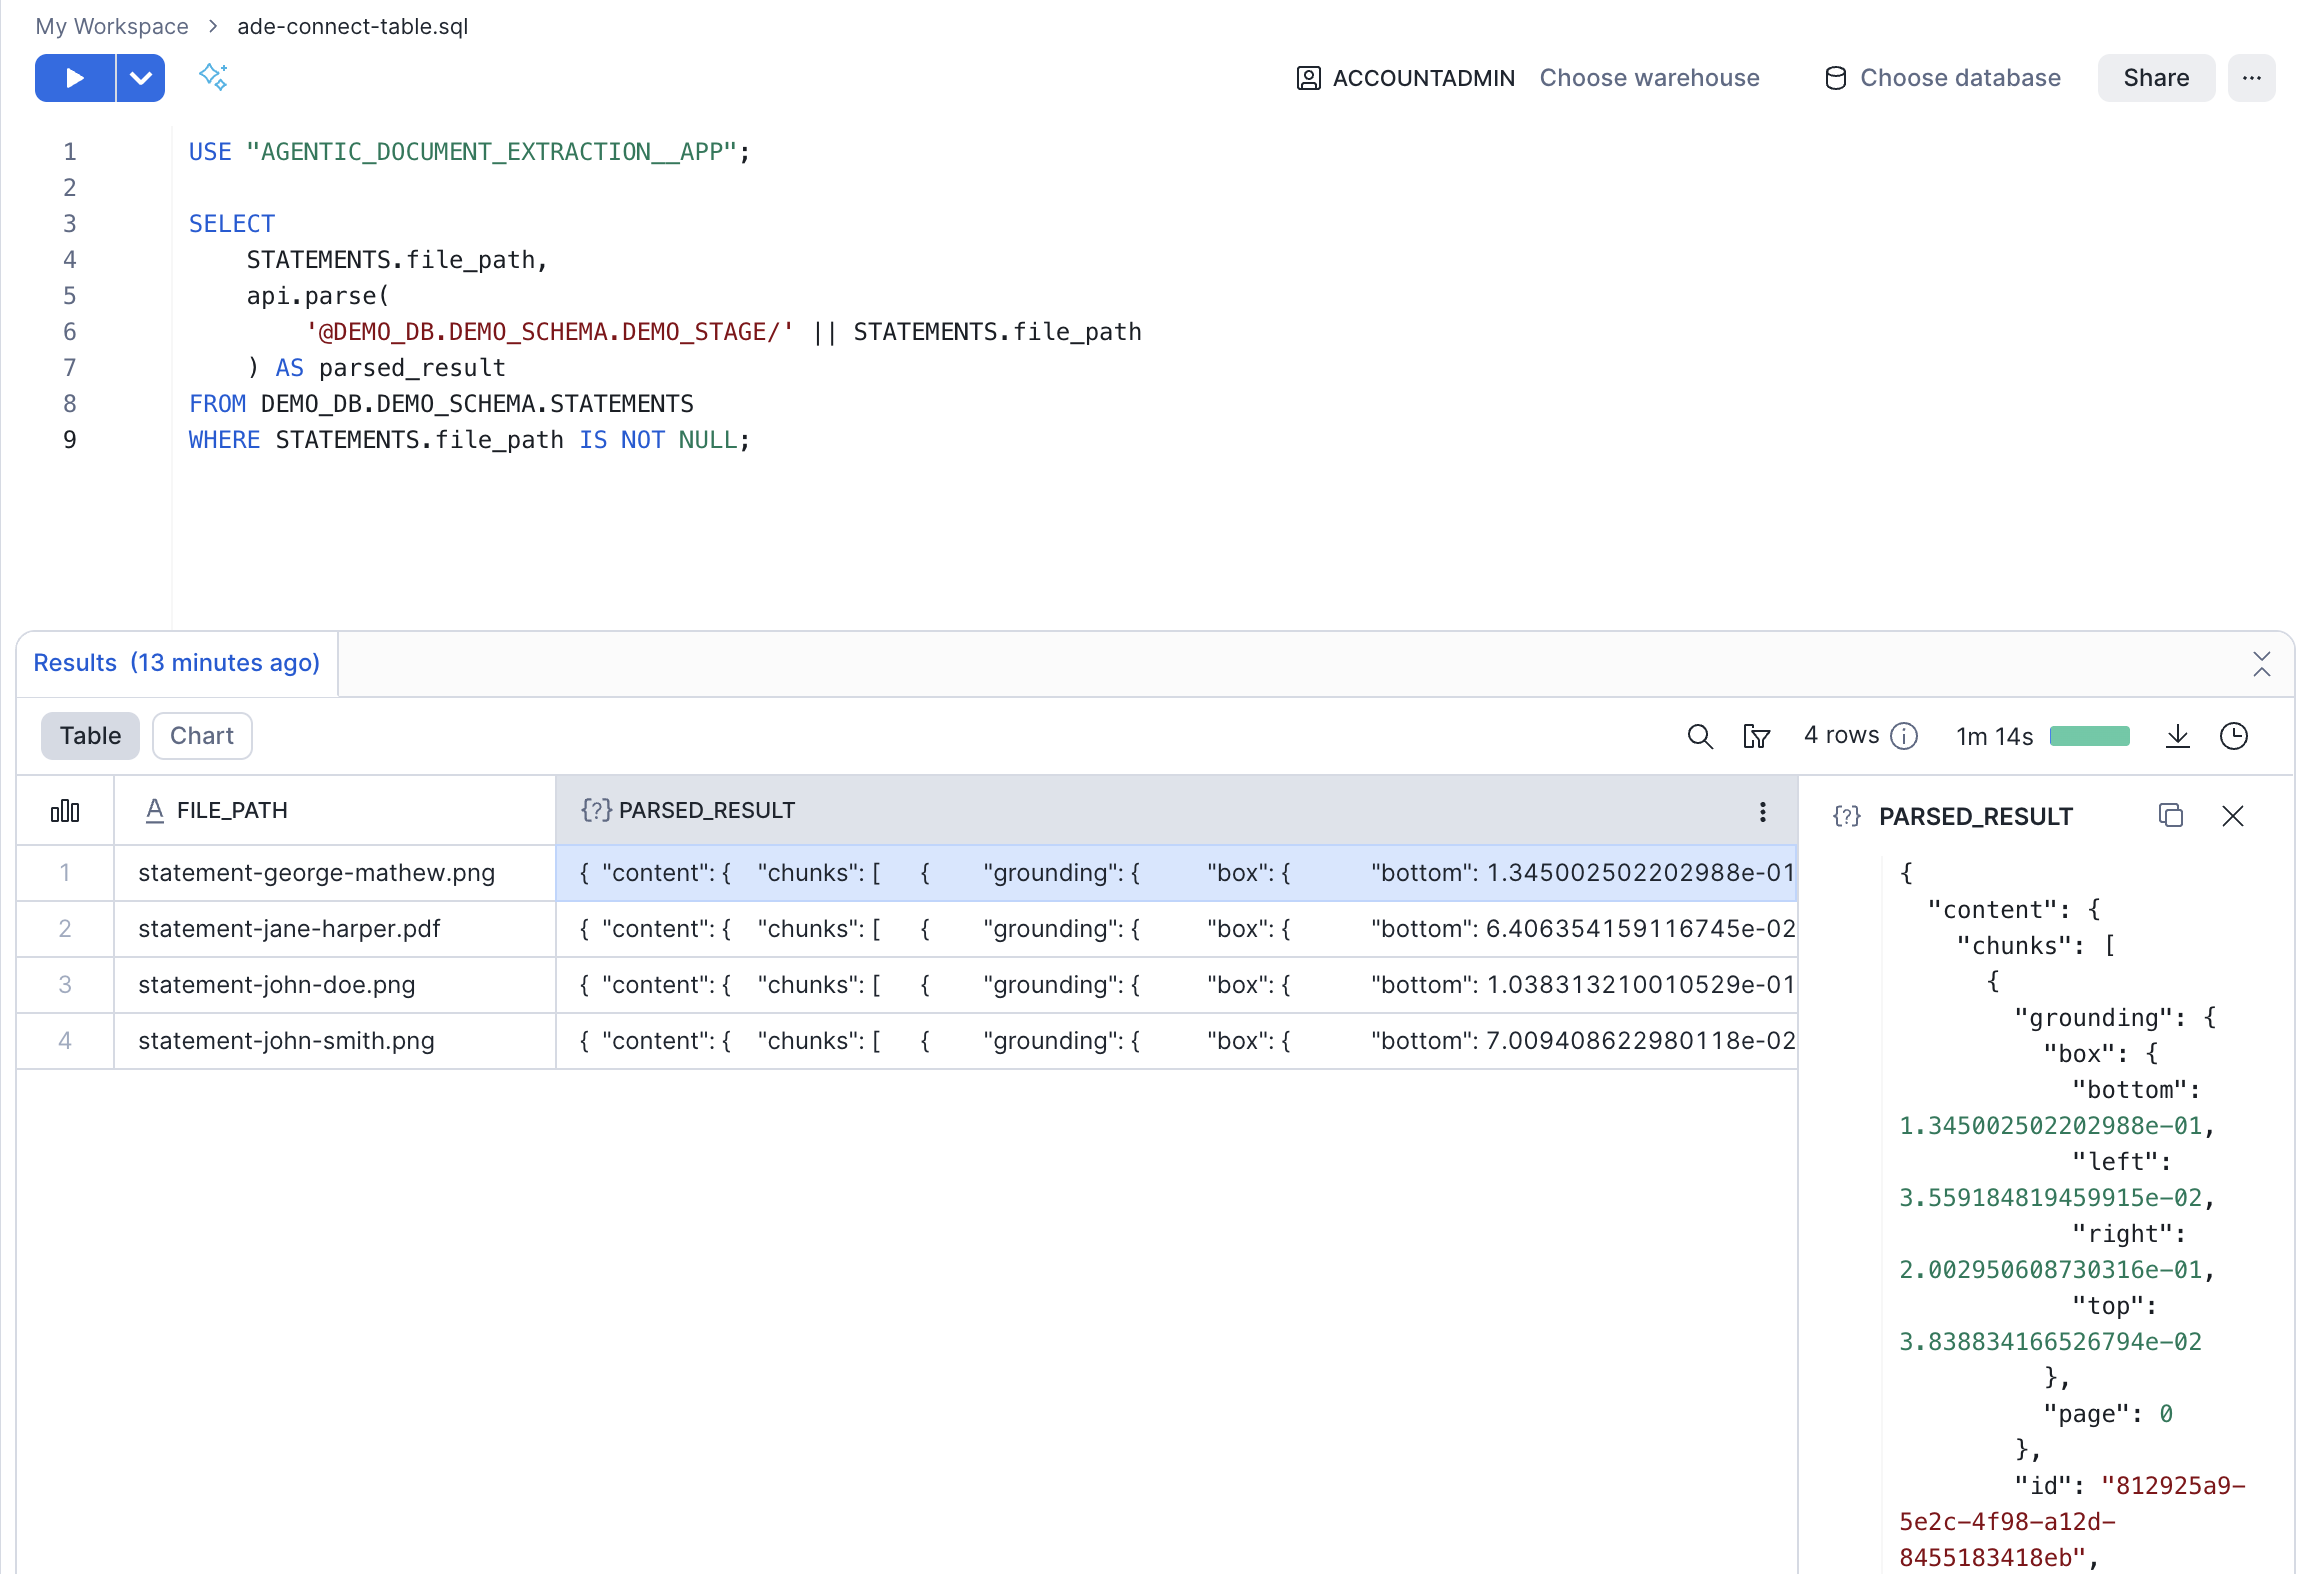Open search within query results
This screenshot has height=1574, width=2300.
tap(1699, 736)
